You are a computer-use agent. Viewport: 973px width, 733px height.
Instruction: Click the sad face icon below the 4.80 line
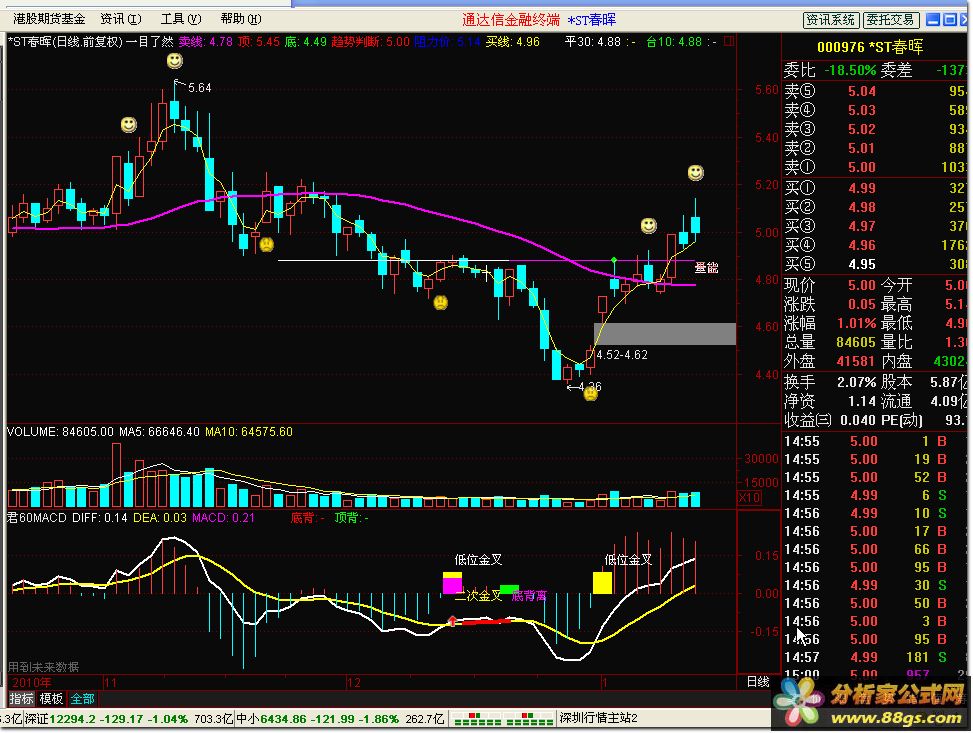pyautogui.click(x=441, y=302)
